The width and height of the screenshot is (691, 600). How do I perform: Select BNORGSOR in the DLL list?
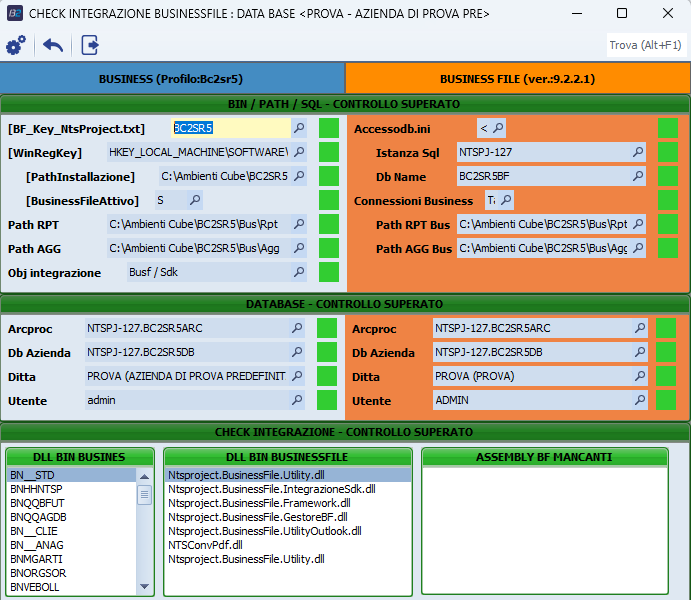72,573
